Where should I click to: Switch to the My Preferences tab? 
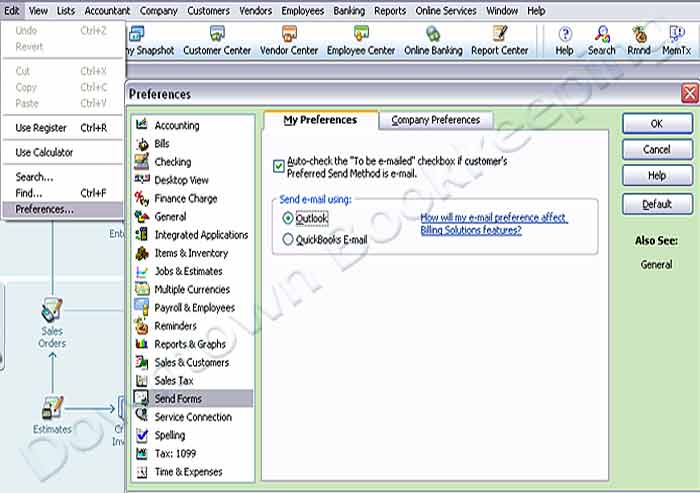point(321,120)
